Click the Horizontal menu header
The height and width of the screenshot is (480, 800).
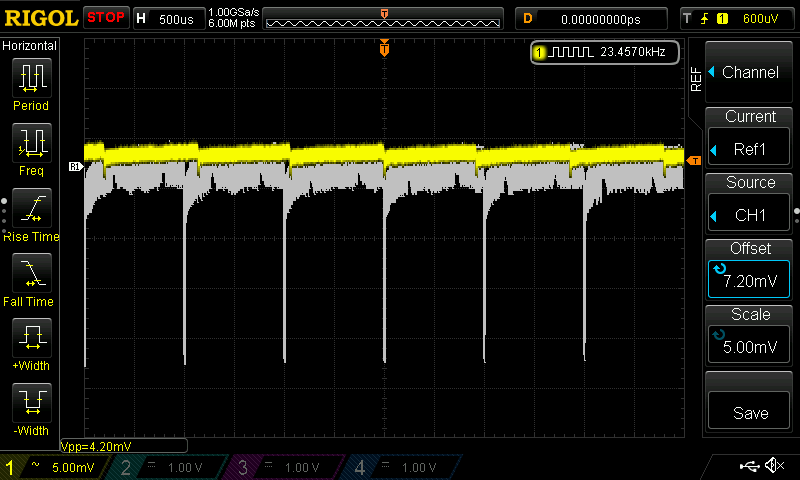pyautogui.click(x=30, y=46)
